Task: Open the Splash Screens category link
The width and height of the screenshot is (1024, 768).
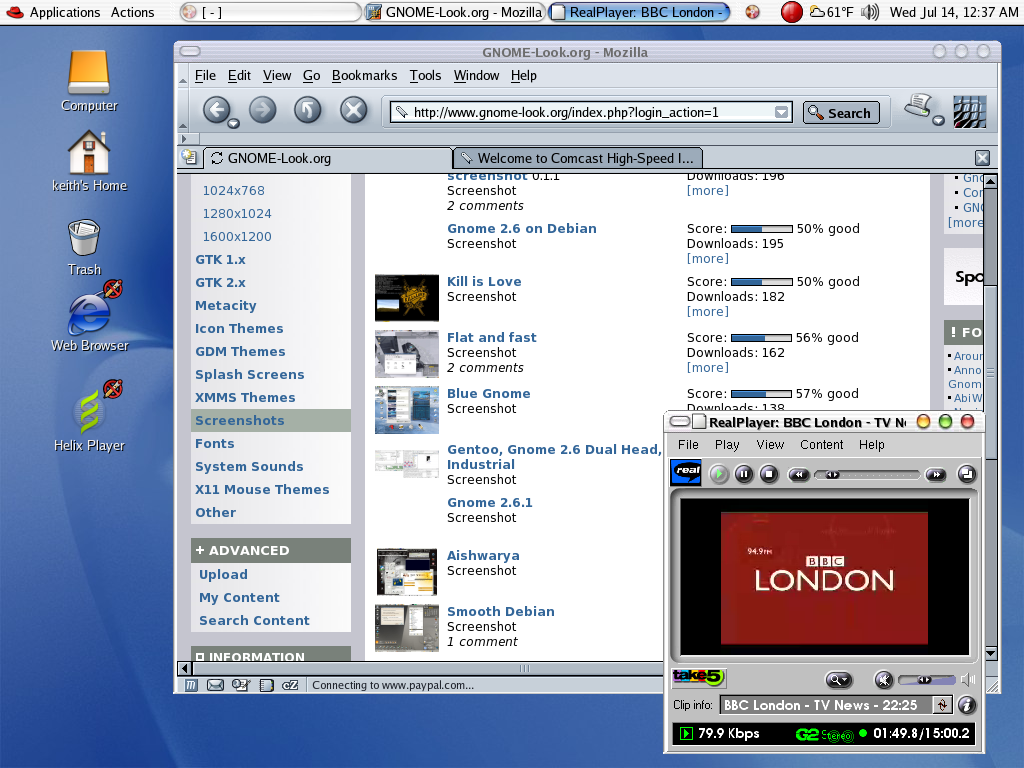Action: pos(249,374)
